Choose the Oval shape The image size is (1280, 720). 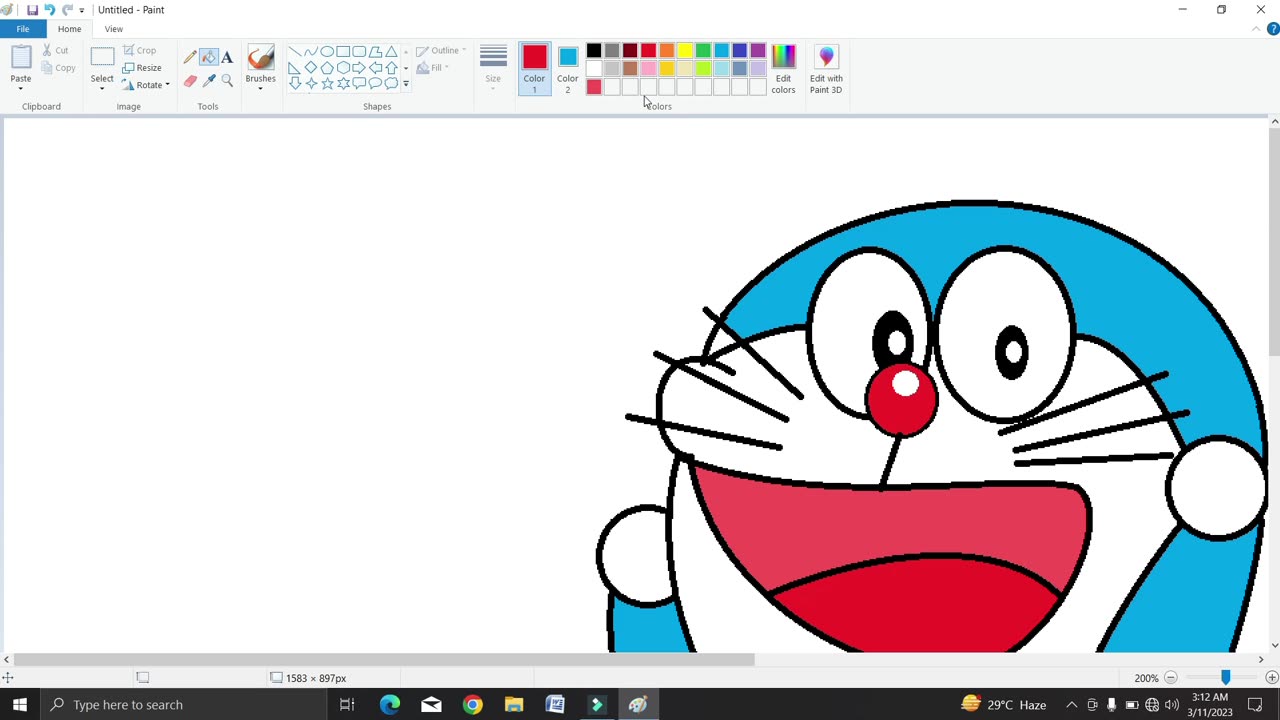point(327,52)
